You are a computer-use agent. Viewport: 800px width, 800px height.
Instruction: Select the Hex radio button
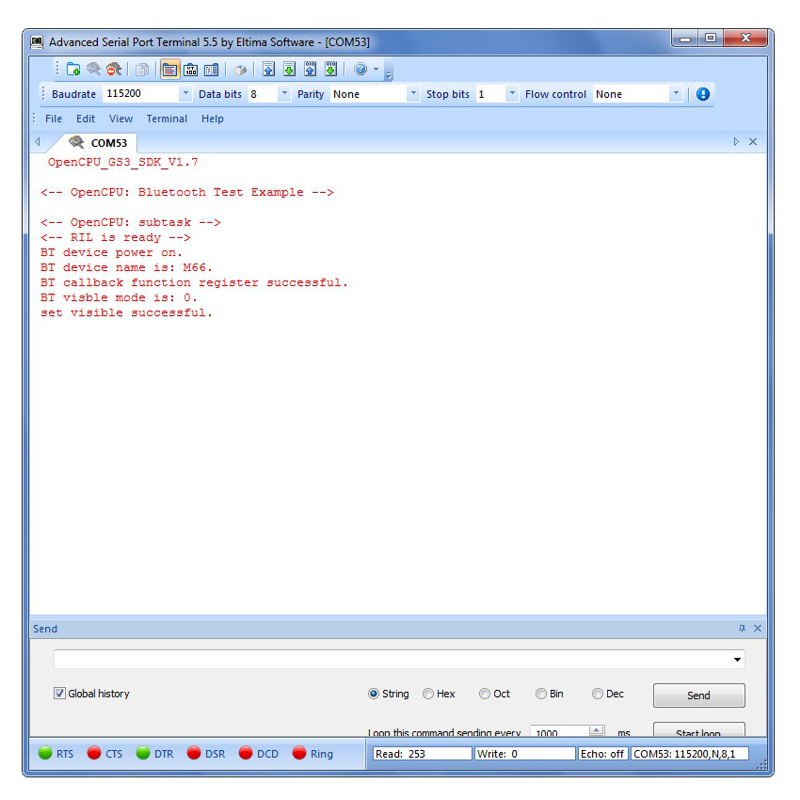click(x=428, y=693)
